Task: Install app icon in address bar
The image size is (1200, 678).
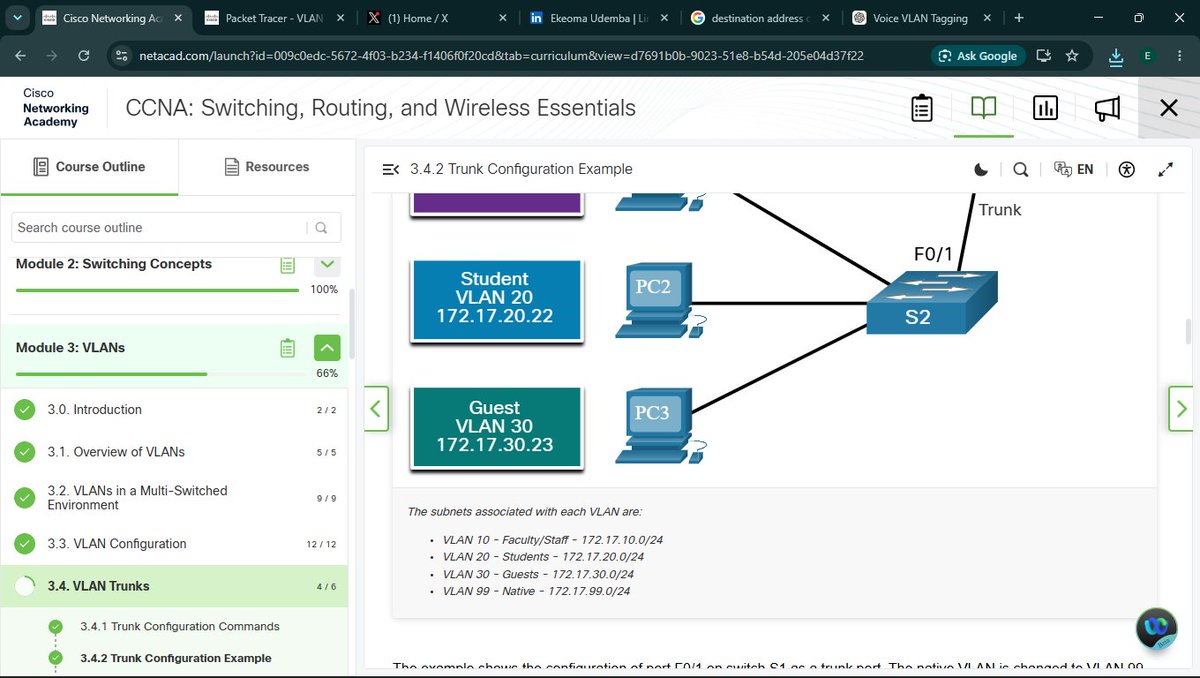Action: 1043,56
